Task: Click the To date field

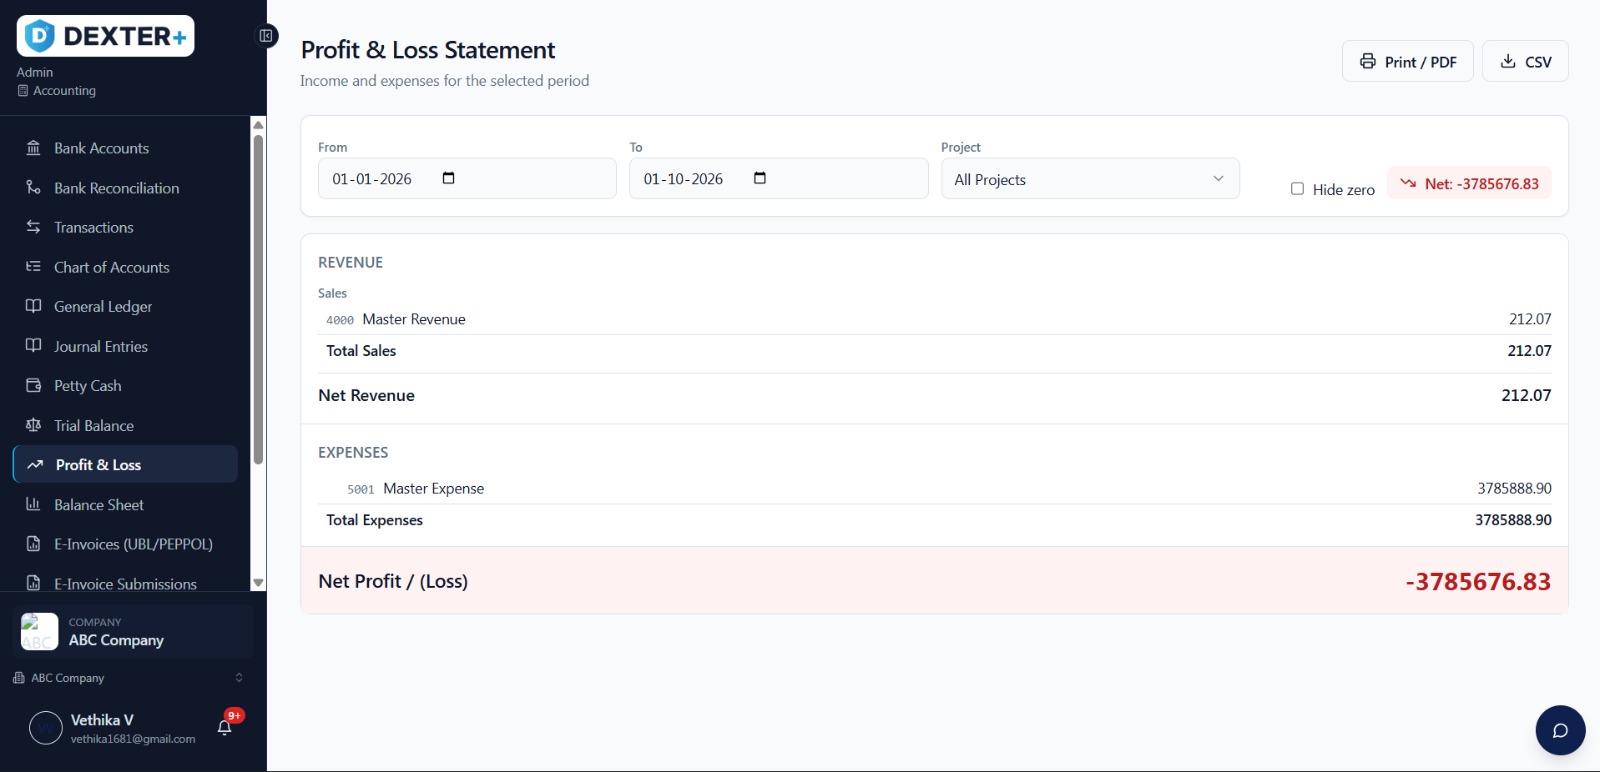Action: click(x=778, y=178)
